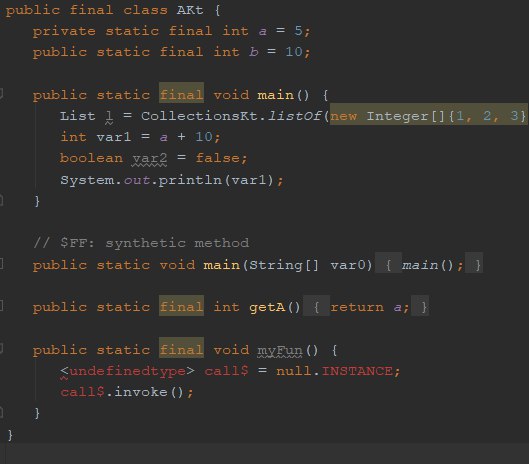The image size is (529, 464).
Task: Click the false literal
Action: click(218, 158)
